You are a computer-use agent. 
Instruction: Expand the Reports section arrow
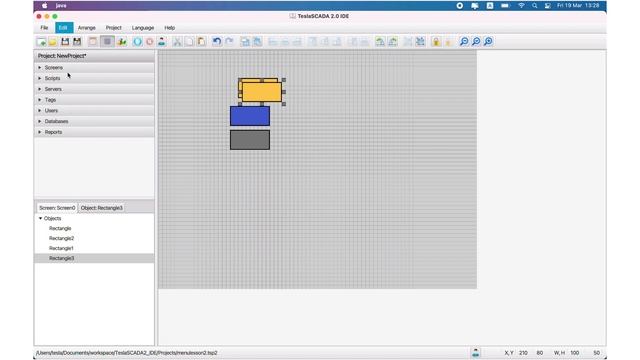point(40,132)
